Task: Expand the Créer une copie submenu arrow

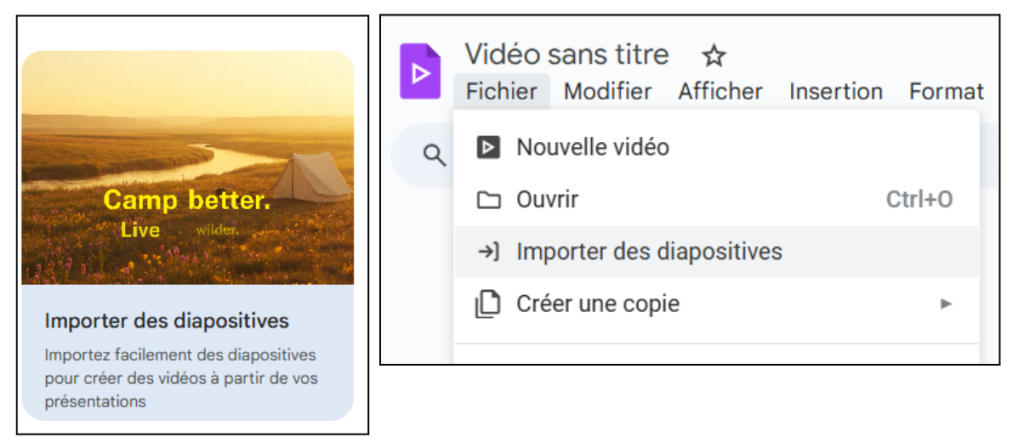Action: [x=946, y=304]
